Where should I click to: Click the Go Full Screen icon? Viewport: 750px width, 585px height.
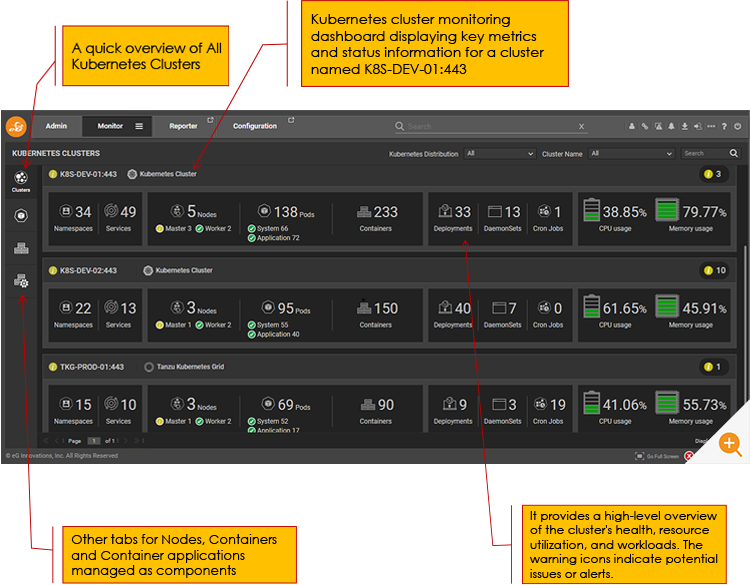click(x=640, y=456)
